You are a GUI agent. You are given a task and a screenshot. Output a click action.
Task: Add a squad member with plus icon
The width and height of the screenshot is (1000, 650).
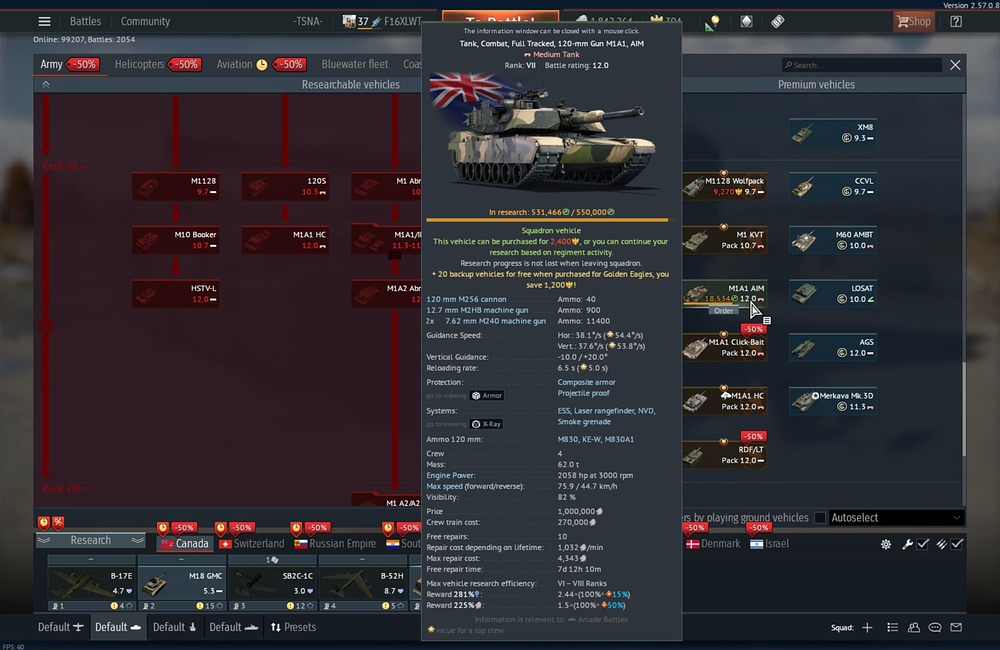(867, 628)
